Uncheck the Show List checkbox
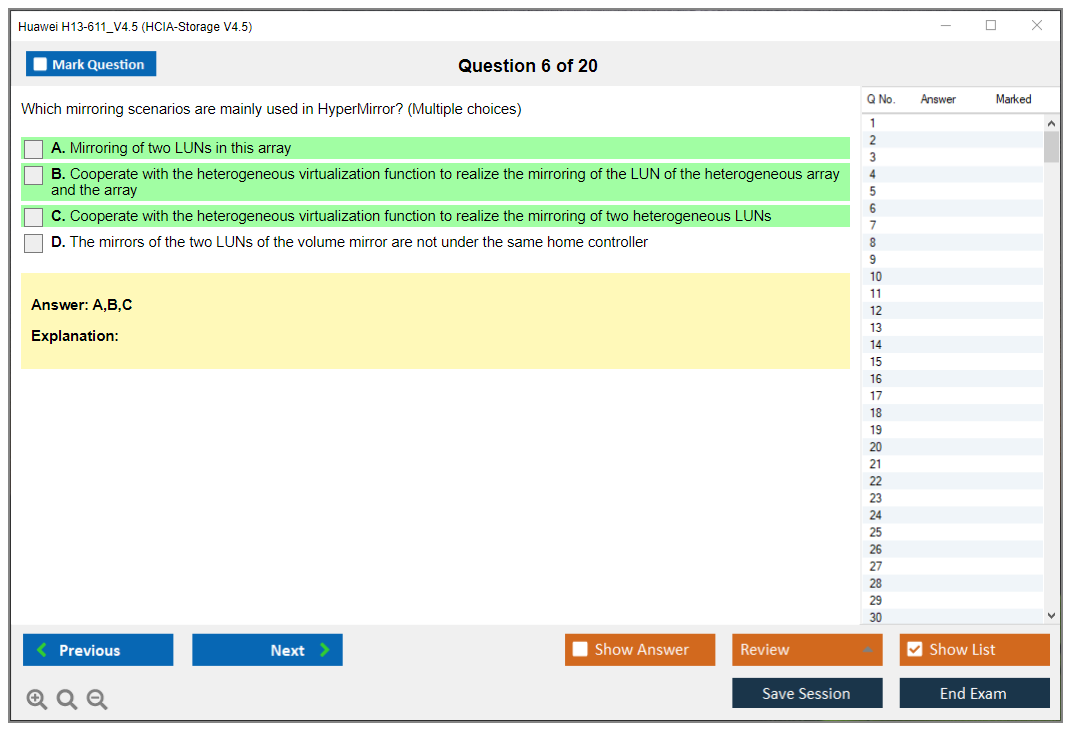 click(x=914, y=650)
